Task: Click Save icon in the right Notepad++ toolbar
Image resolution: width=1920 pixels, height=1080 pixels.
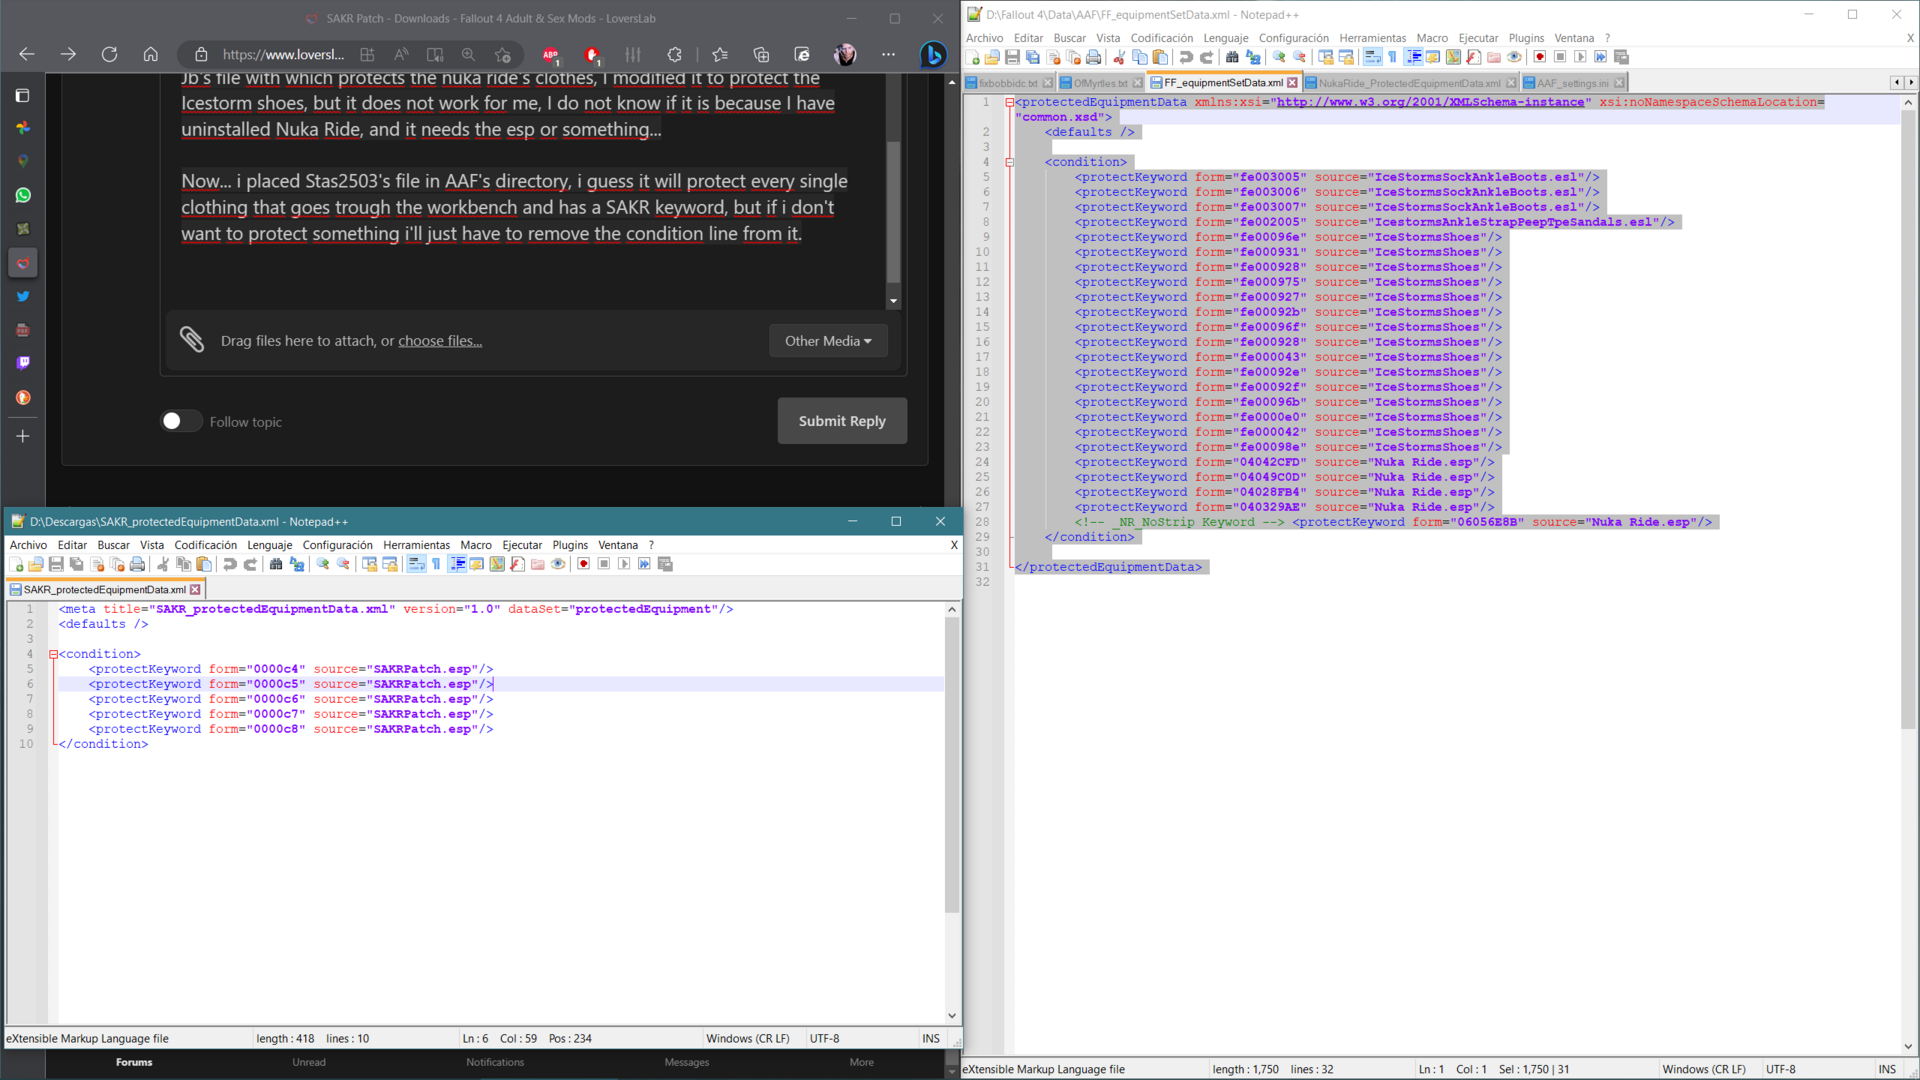Action: (x=1012, y=57)
